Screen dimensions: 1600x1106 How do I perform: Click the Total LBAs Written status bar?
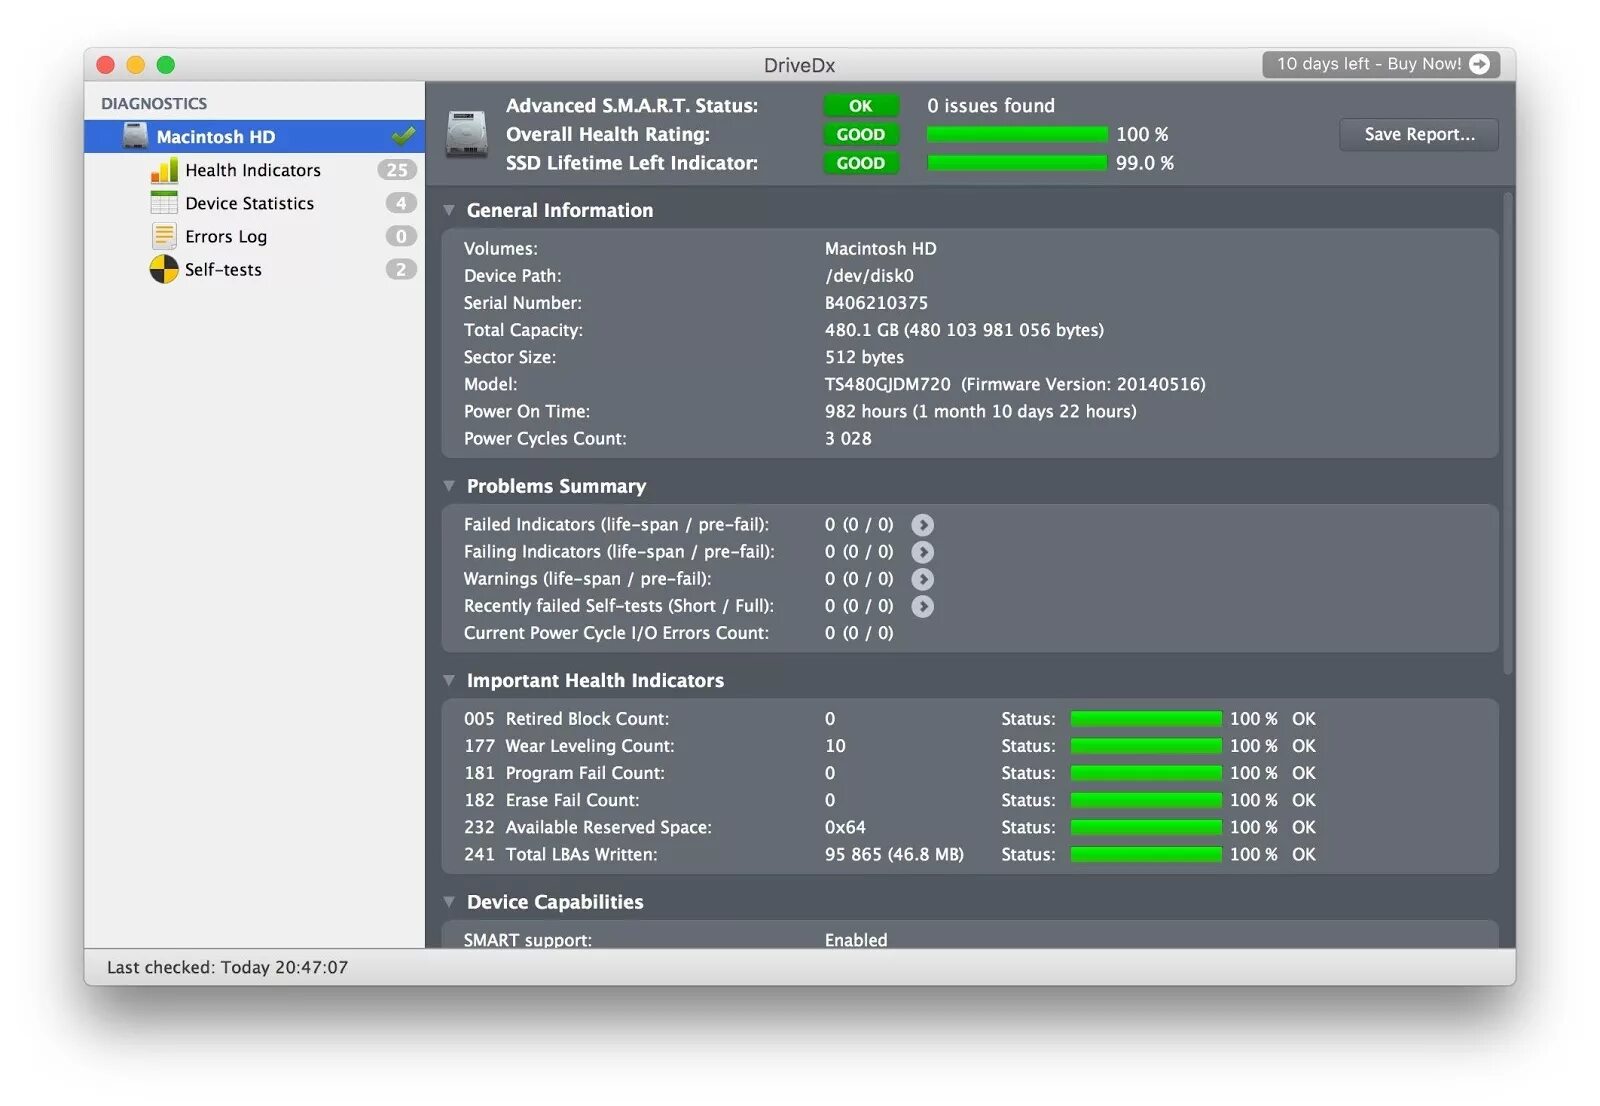(x=1146, y=854)
